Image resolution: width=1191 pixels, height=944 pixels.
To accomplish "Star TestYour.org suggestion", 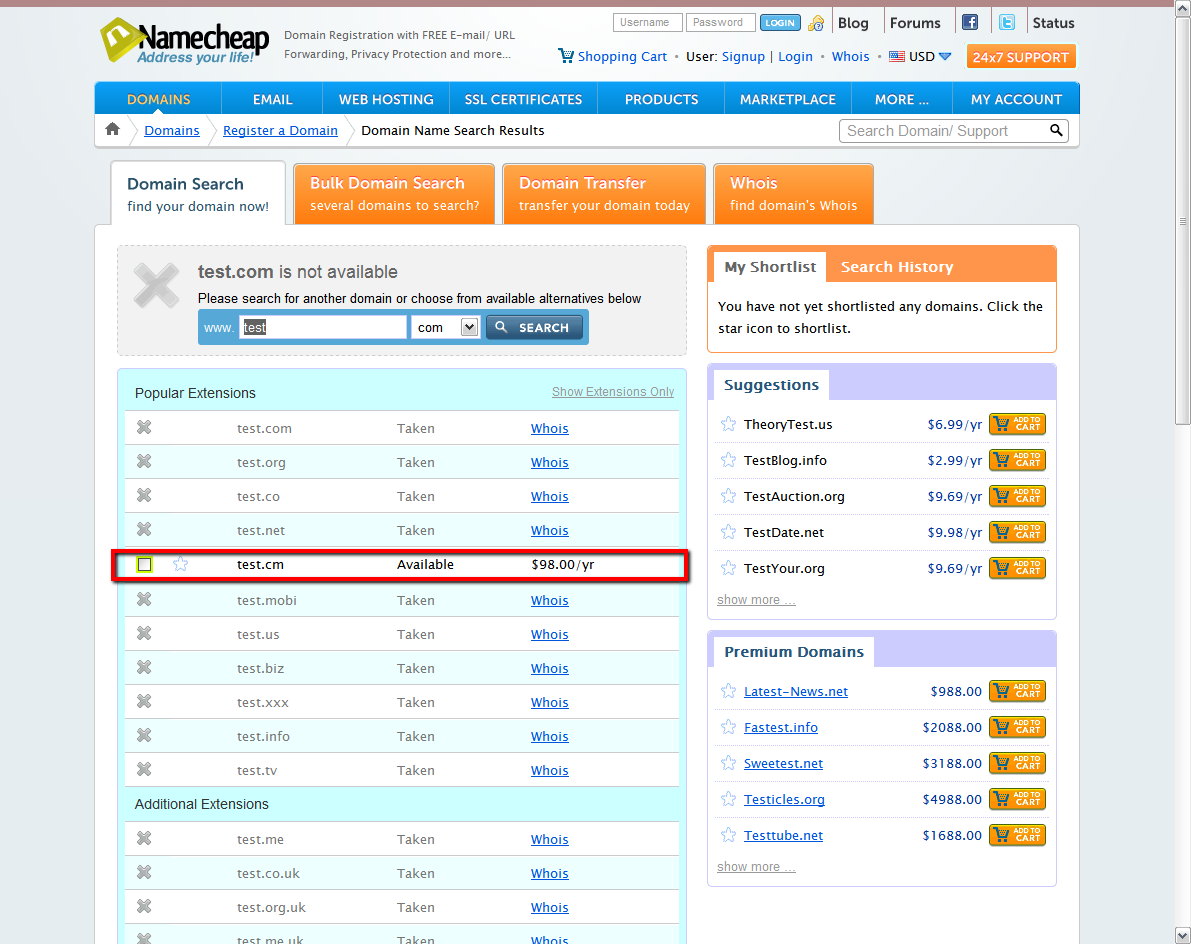I will pyautogui.click(x=728, y=567).
